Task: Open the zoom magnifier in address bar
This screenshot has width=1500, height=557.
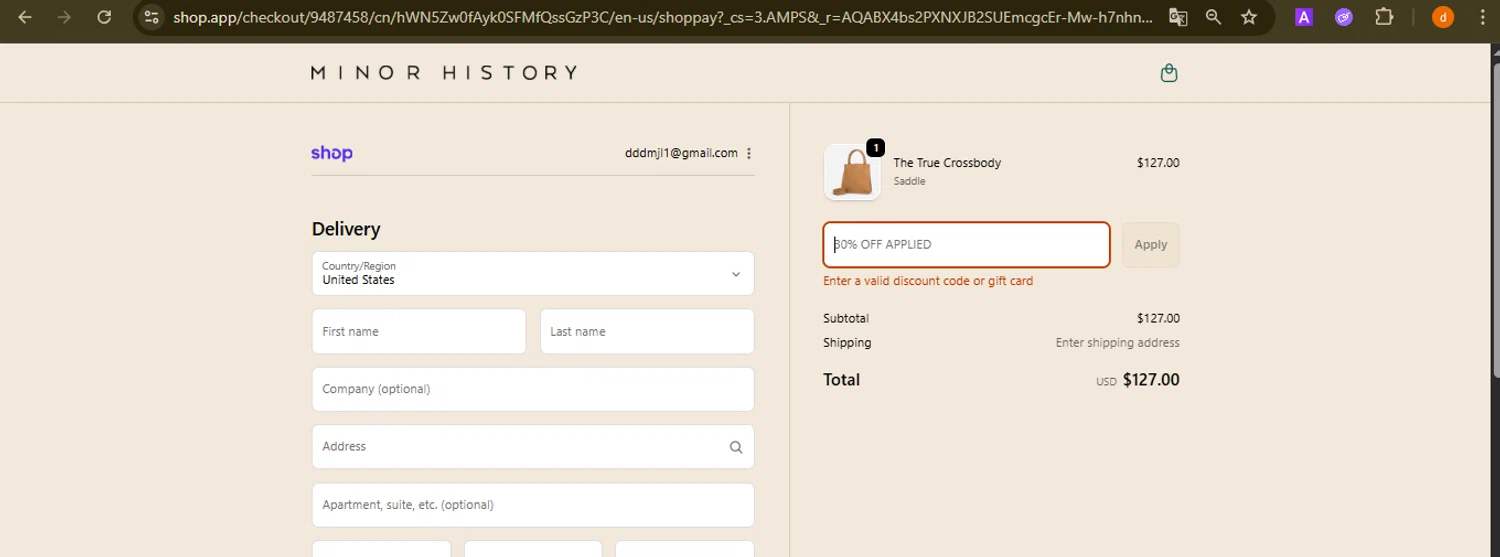Action: coord(1213,17)
